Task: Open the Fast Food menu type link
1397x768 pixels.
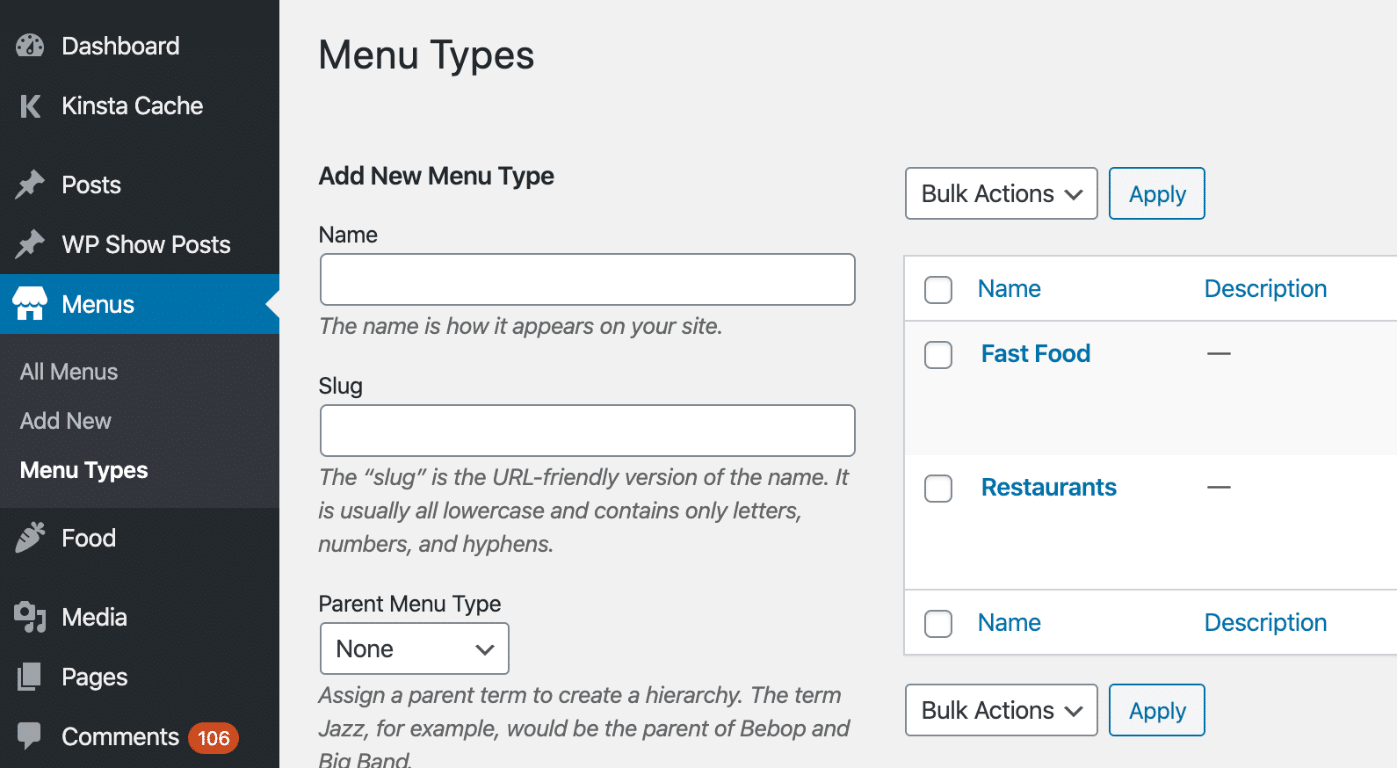Action: [x=1035, y=354]
